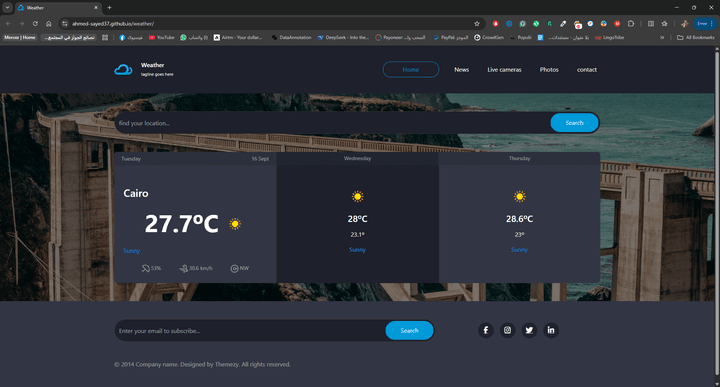The image size is (720, 387).
Task: Click the location Search button
Action: click(x=574, y=123)
